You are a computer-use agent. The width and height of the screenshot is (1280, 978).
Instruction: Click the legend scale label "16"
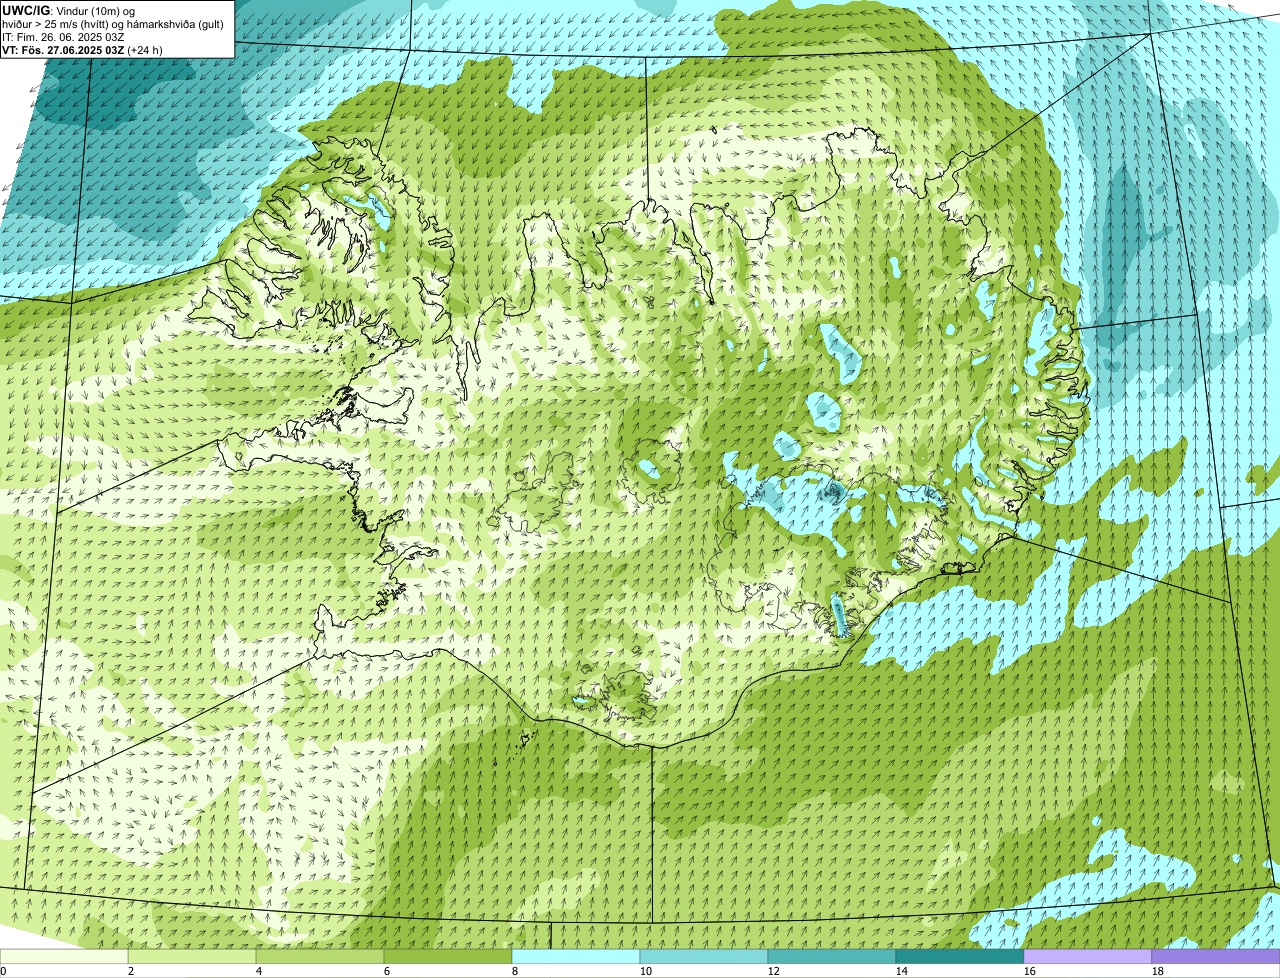1030,971
